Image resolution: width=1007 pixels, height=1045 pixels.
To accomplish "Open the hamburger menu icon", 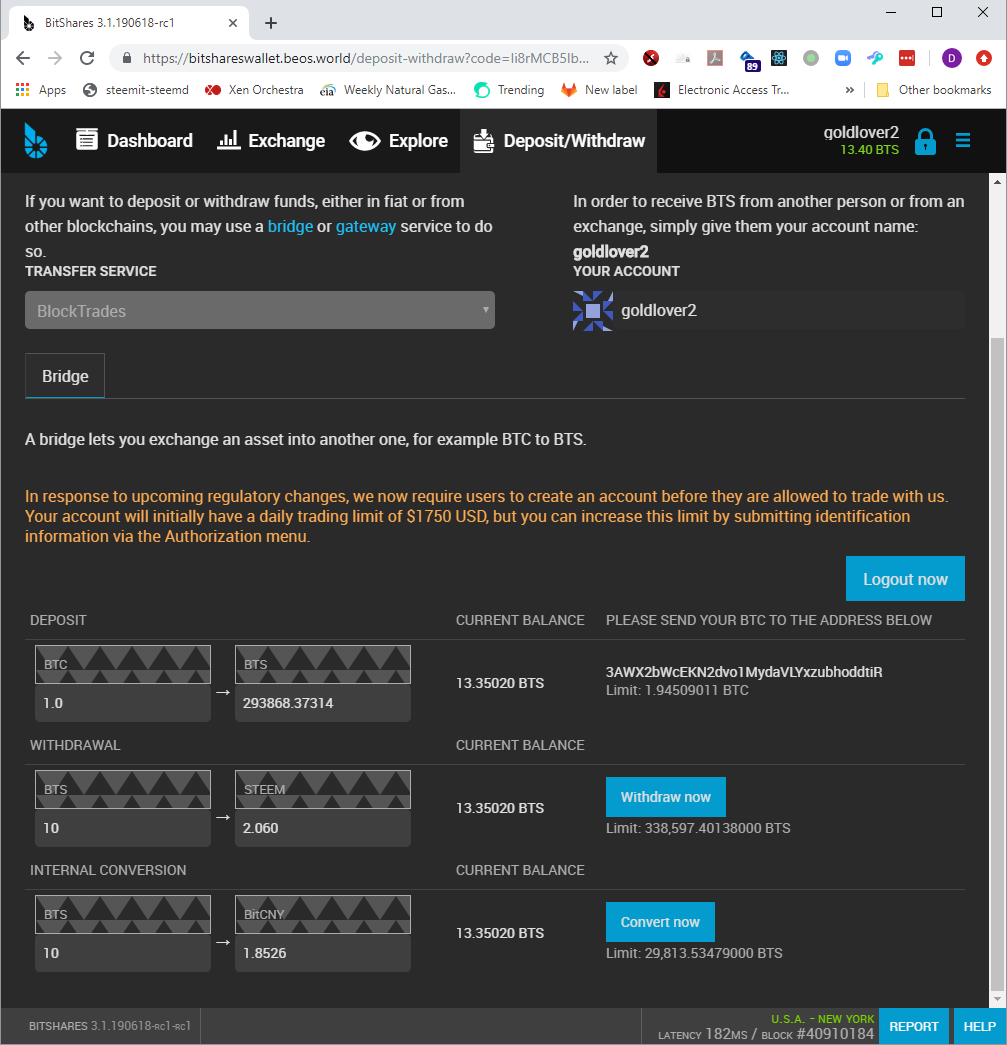I will pyautogui.click(x=962, y=140).
